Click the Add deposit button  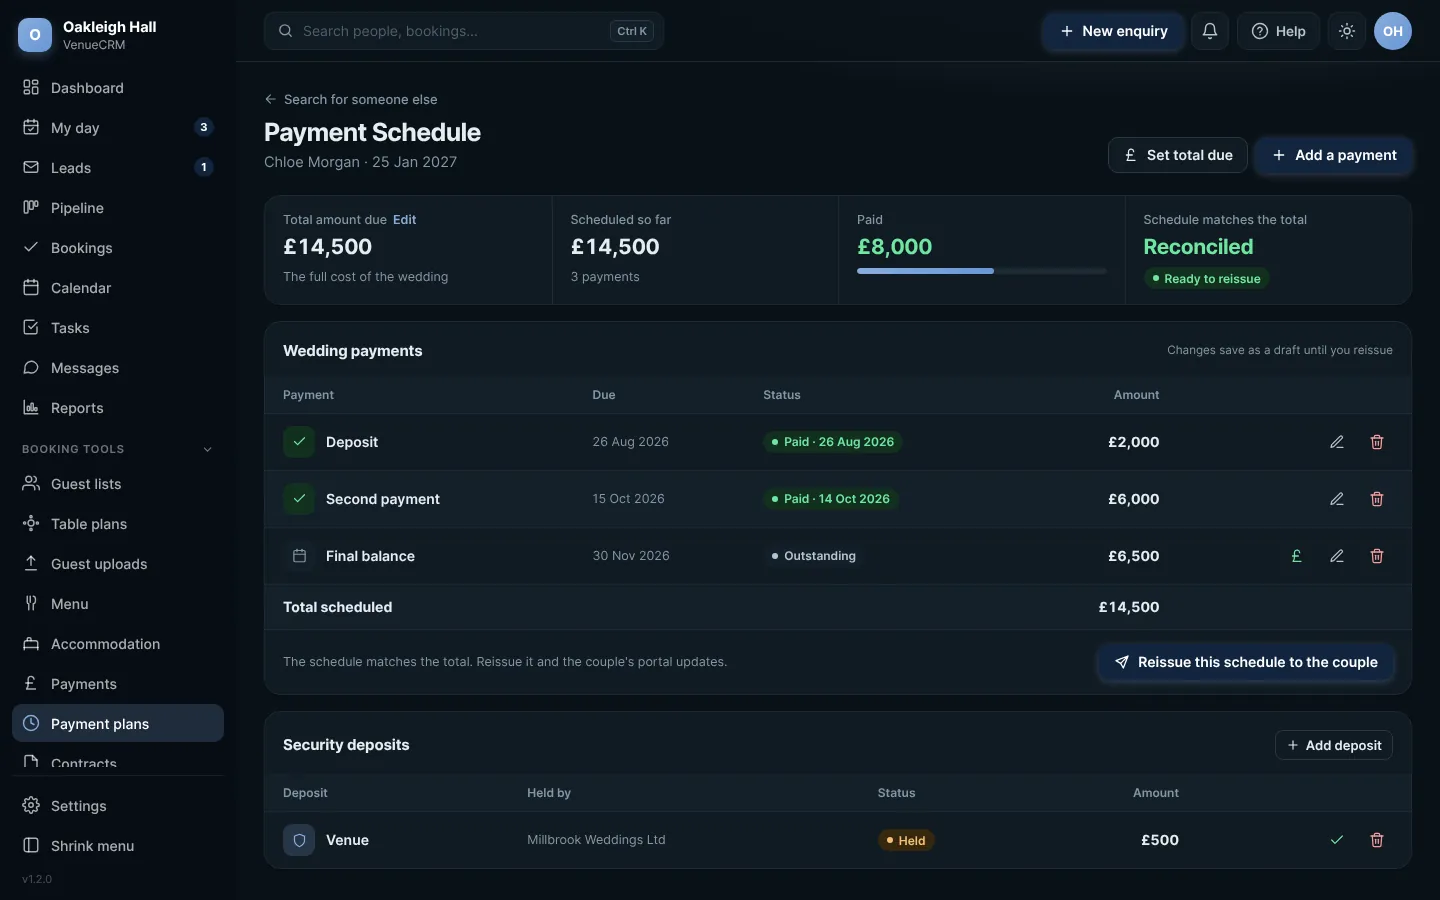click(x=1334, y=745)
